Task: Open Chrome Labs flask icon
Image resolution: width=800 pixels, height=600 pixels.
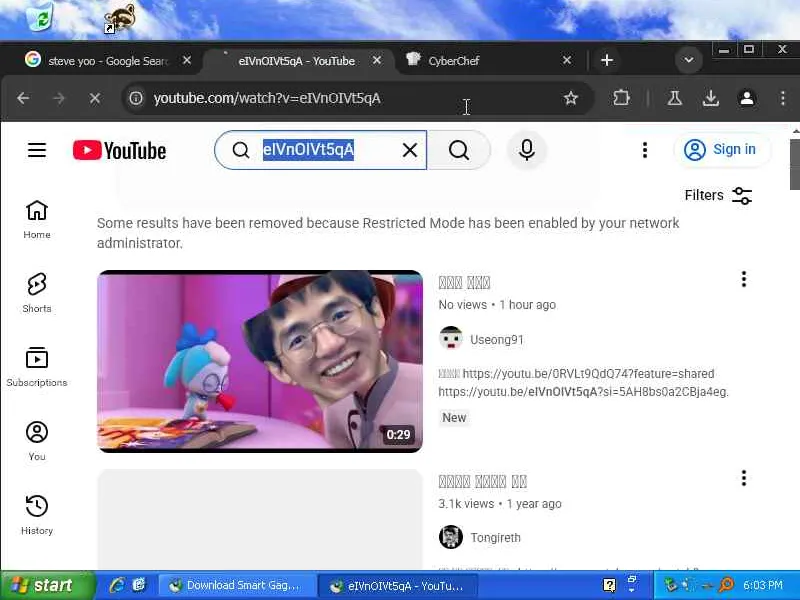Action: tap(674, 98)
